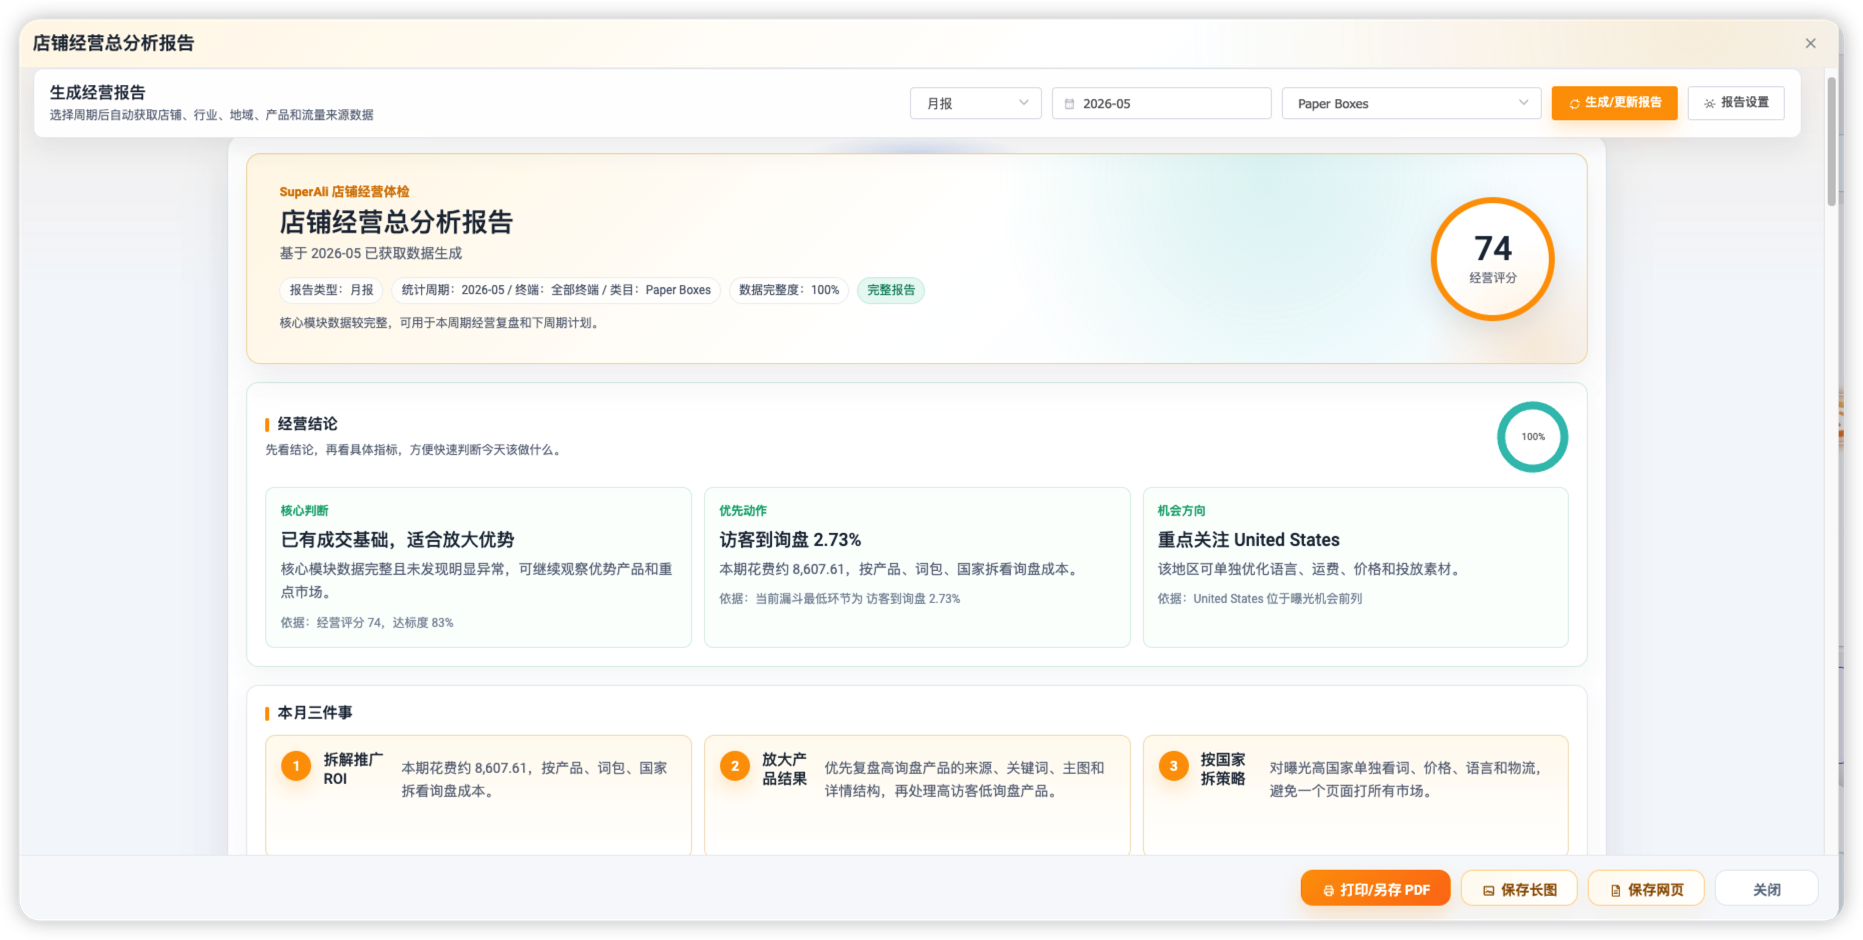Screen dimensions: 1863x940
Task: Click step number 3 badge for 按国家拆策略
Action: point(1174,766)
